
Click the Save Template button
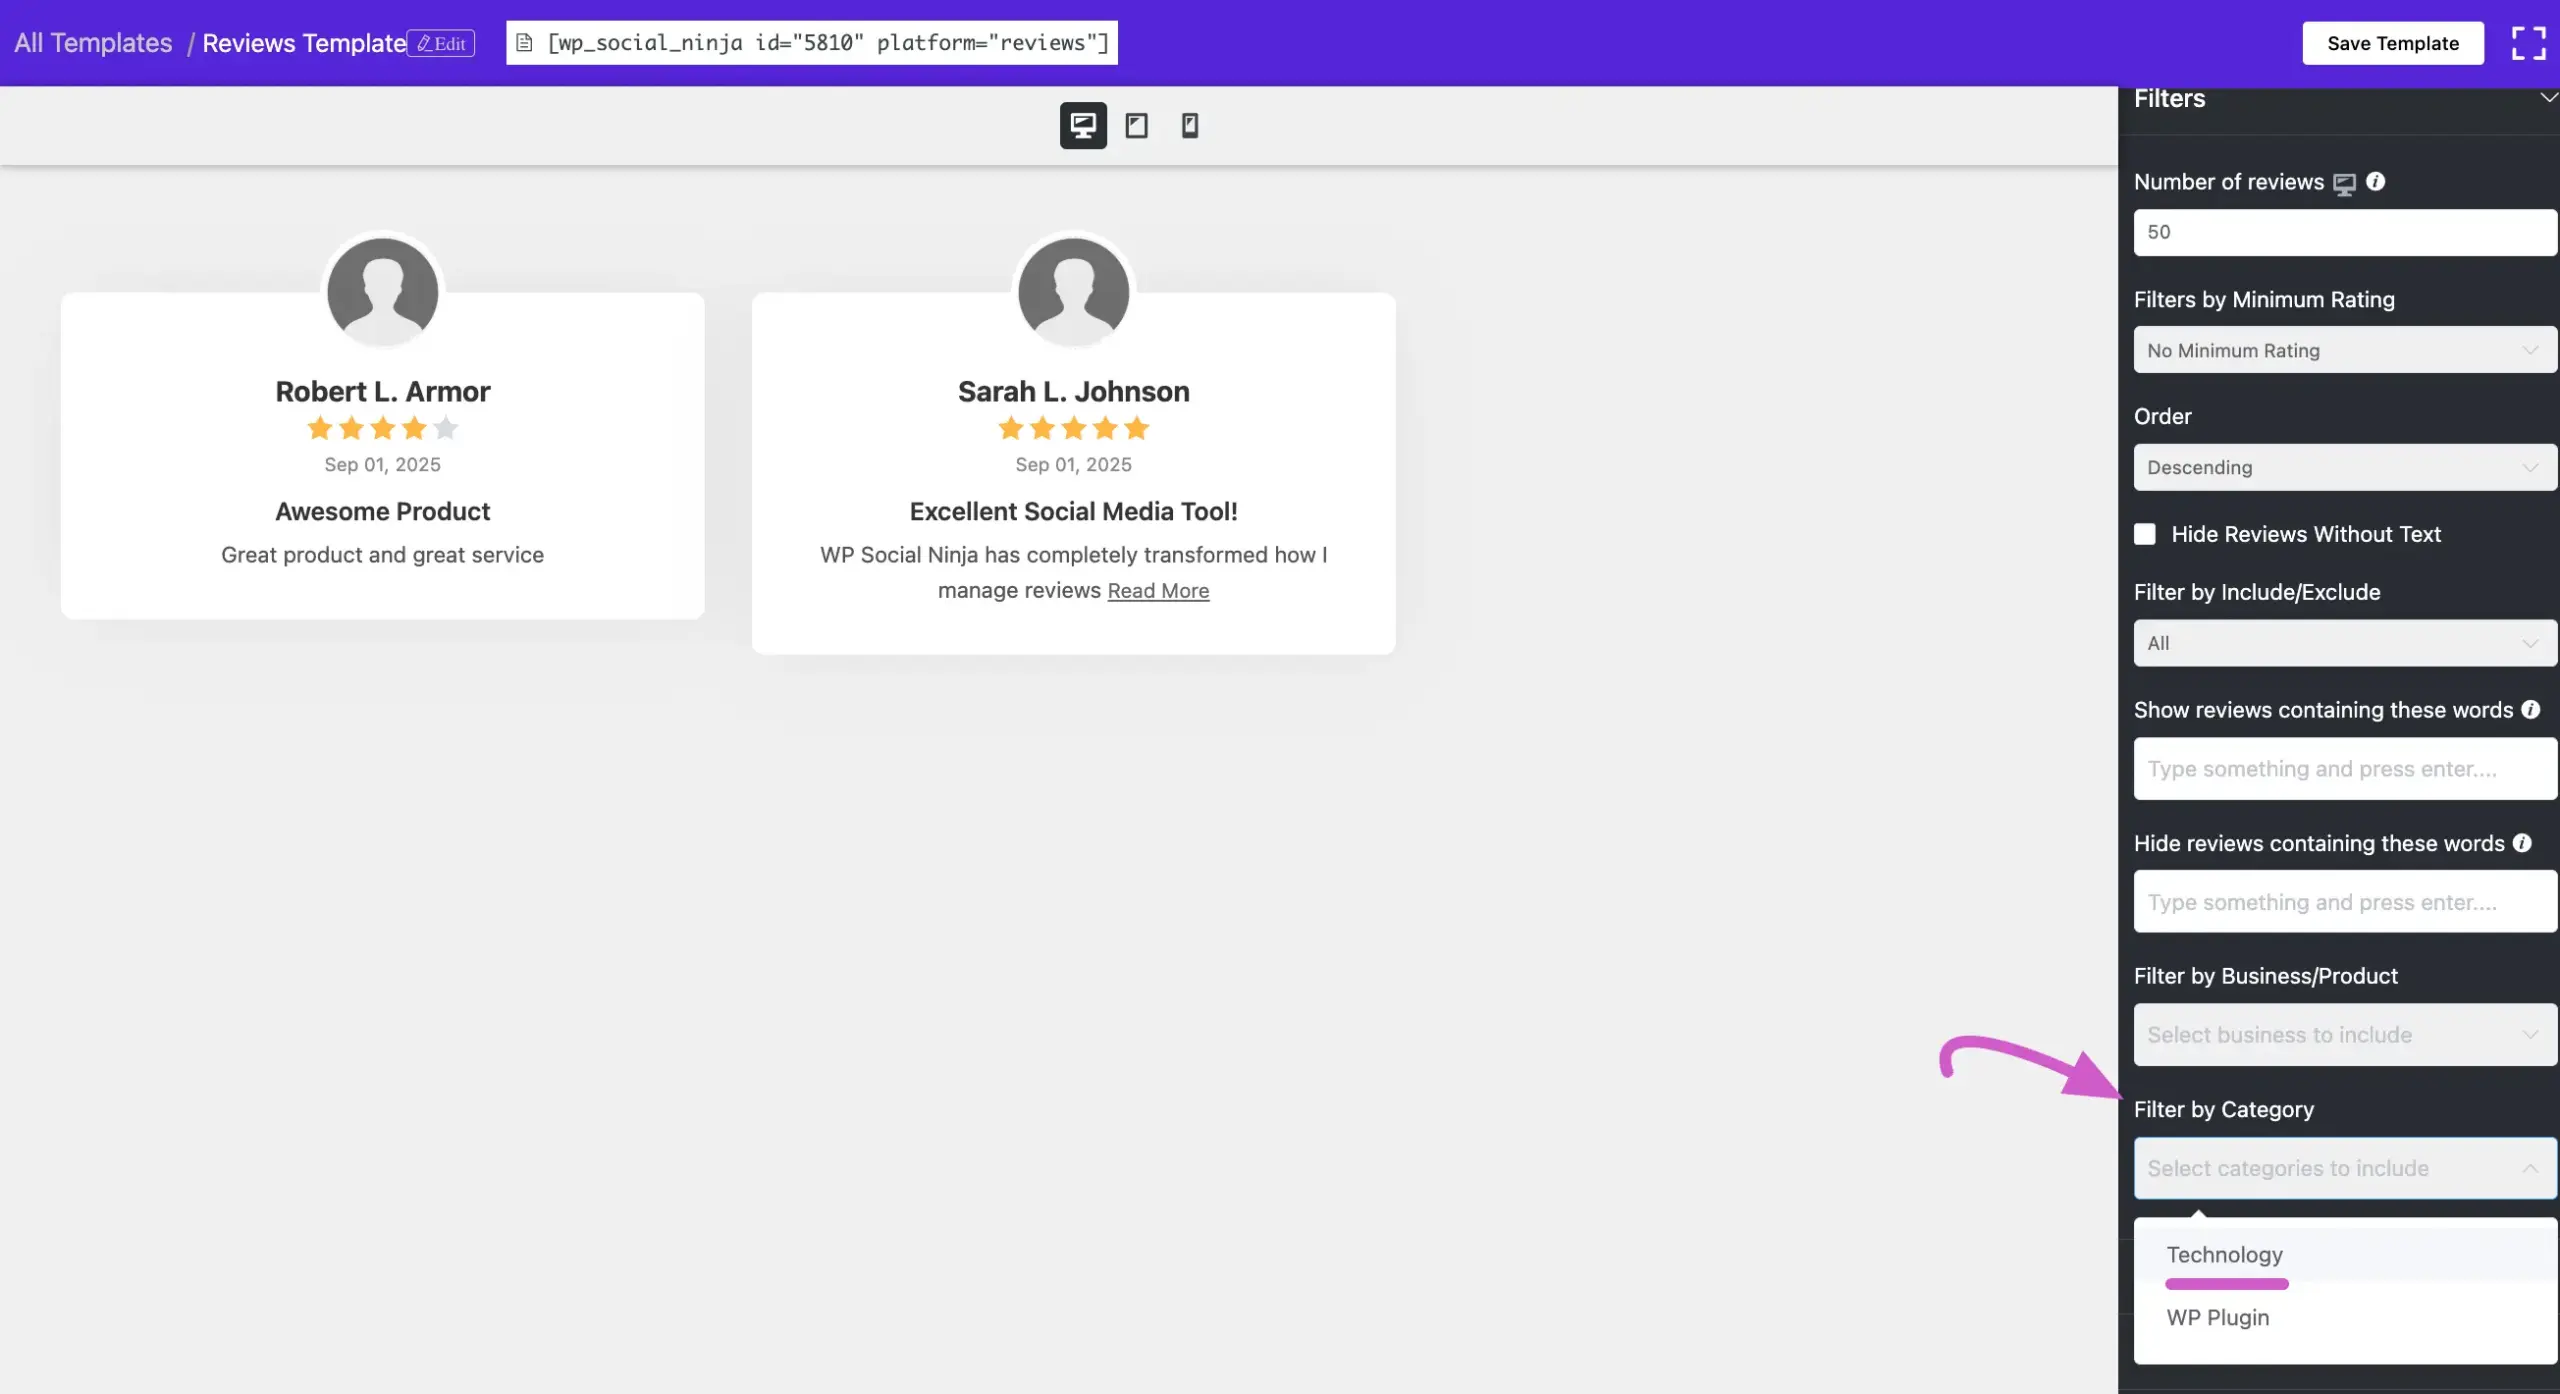coord(2392,43)
